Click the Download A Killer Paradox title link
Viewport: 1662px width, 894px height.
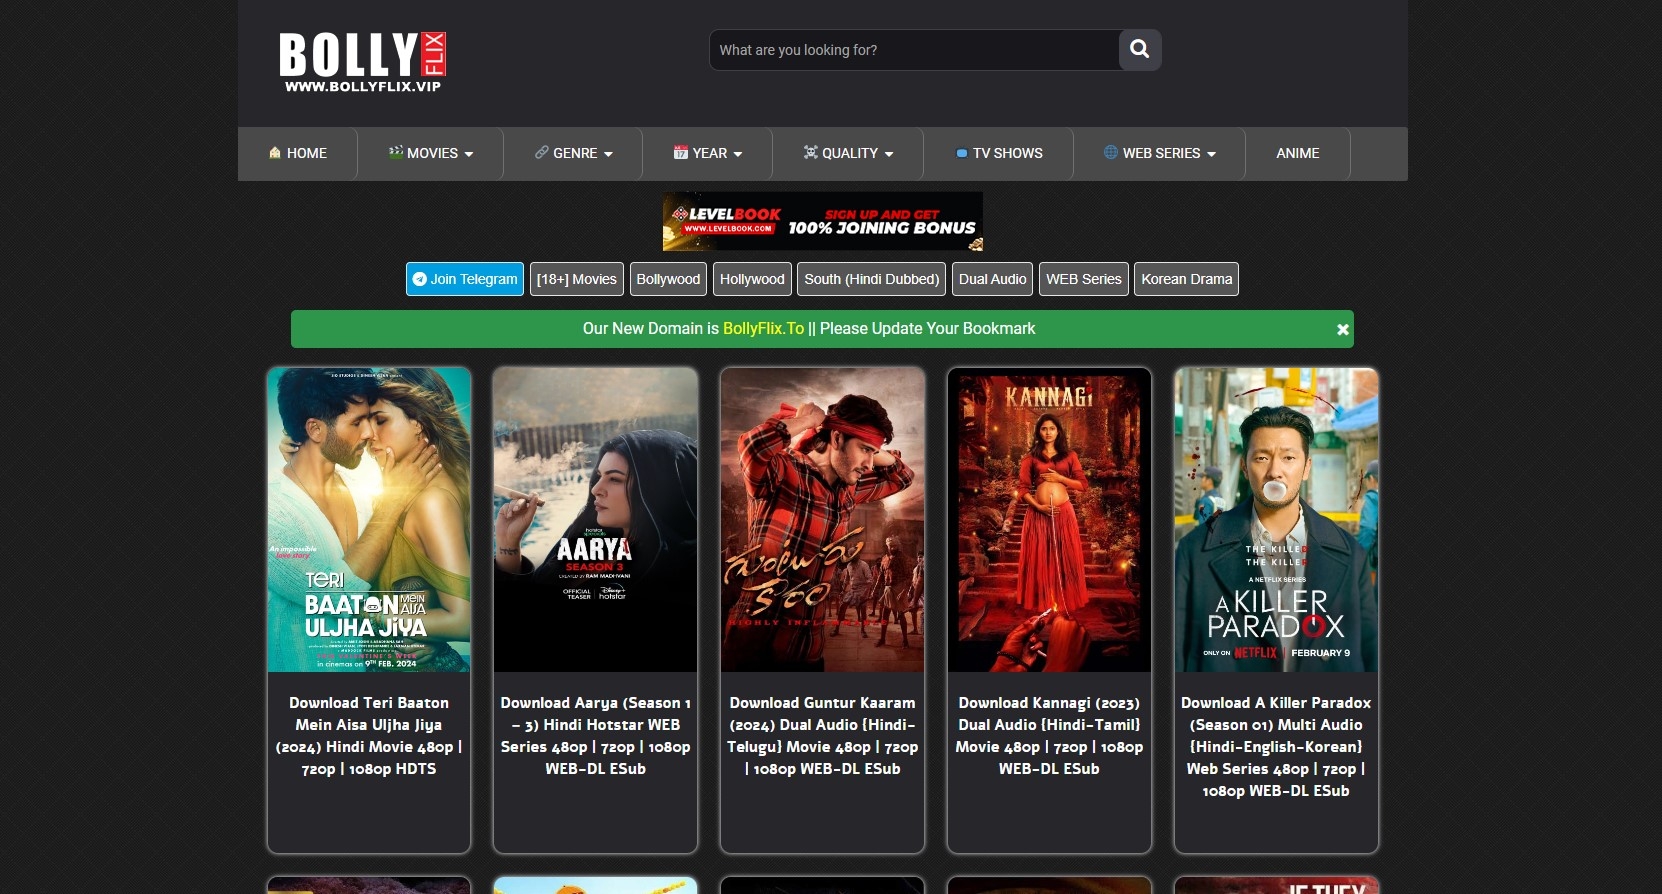[1276, 747]
